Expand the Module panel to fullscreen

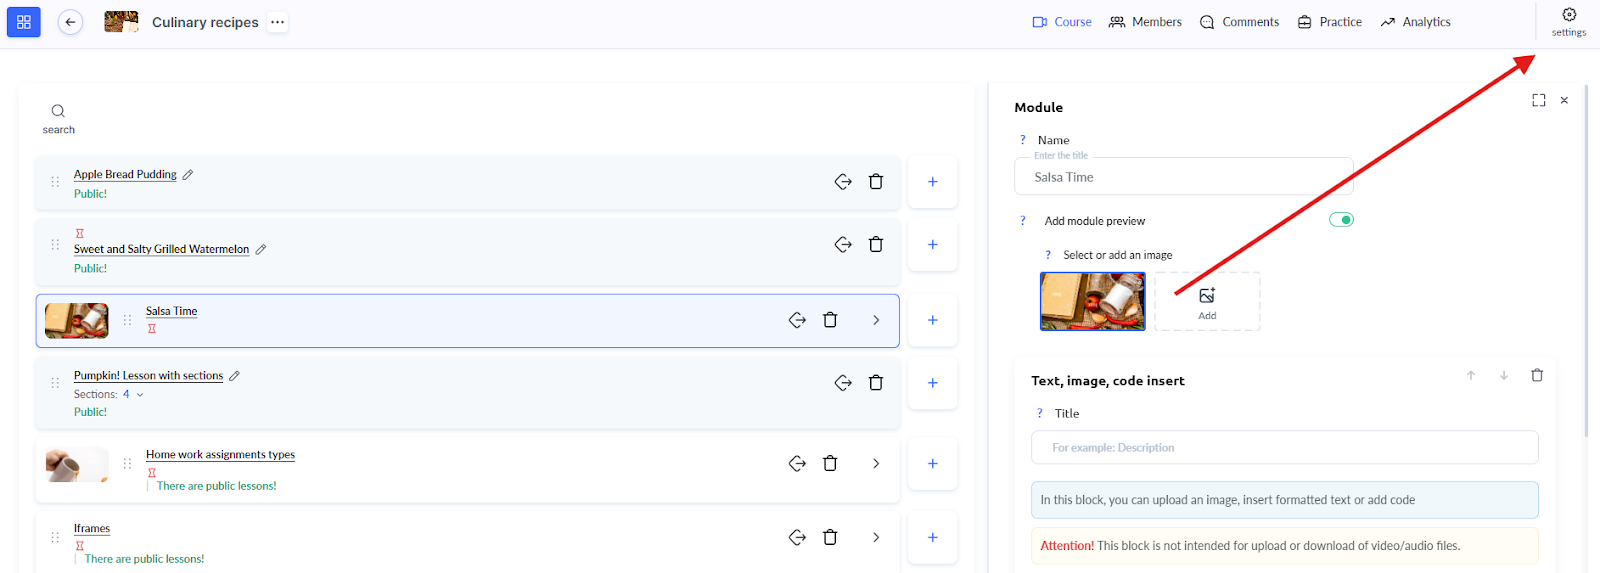1538,100
